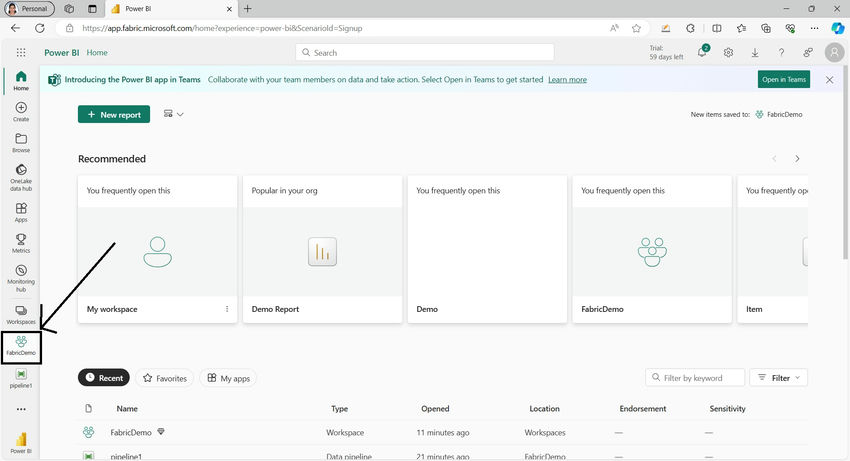
Task: Create a New report
Action: click(114, 114)
